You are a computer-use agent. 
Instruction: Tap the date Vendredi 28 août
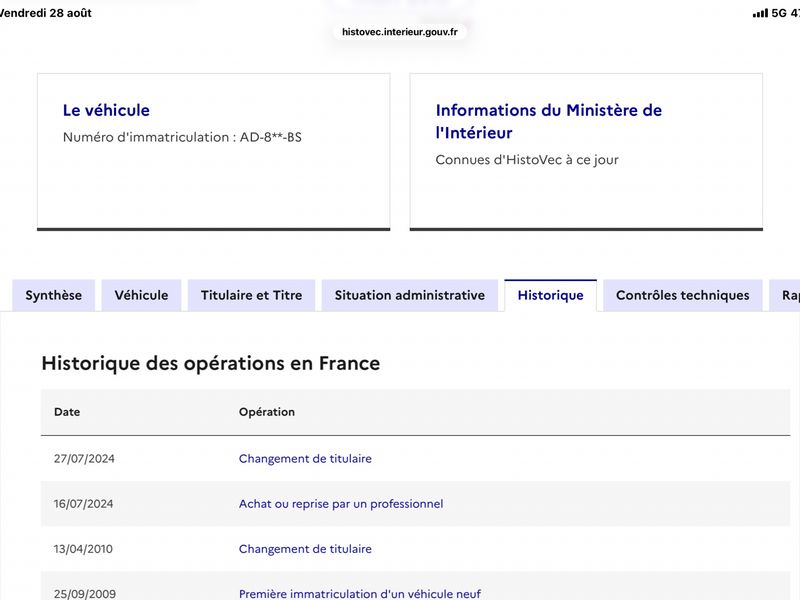[45, 13]
